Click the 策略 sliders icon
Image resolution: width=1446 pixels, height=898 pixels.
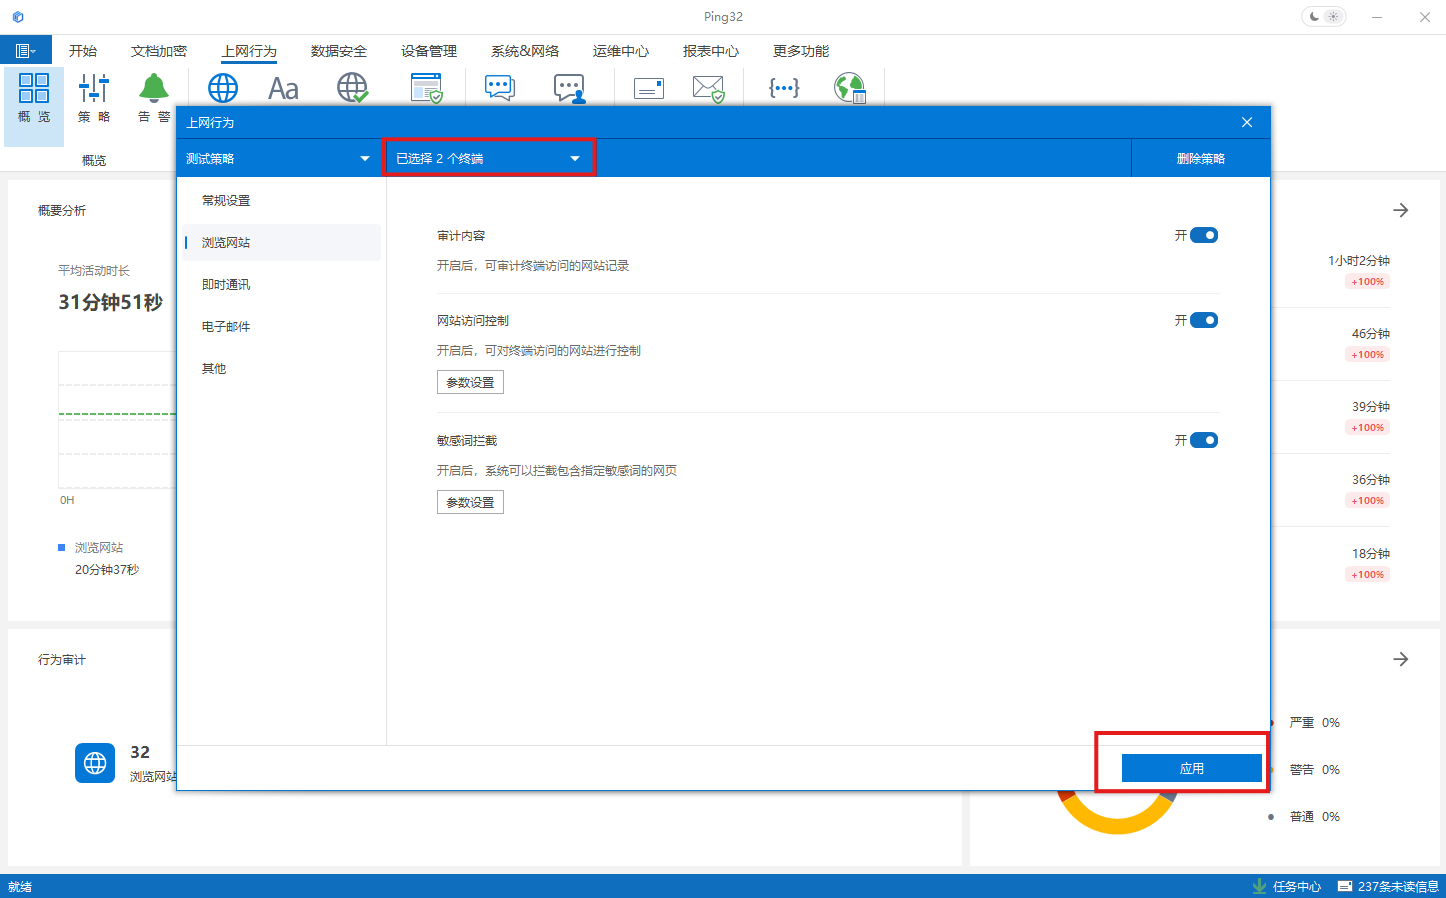pyautogui.click(x=94, y=97)
